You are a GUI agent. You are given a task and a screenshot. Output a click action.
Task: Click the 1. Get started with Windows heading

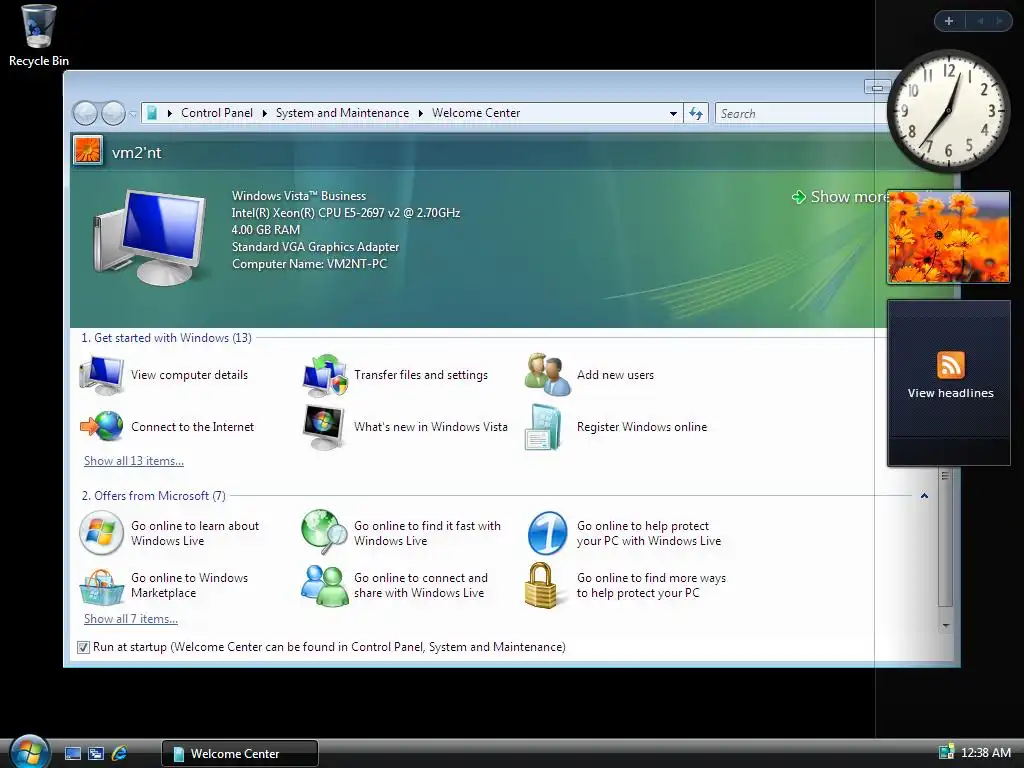point(167,338)
